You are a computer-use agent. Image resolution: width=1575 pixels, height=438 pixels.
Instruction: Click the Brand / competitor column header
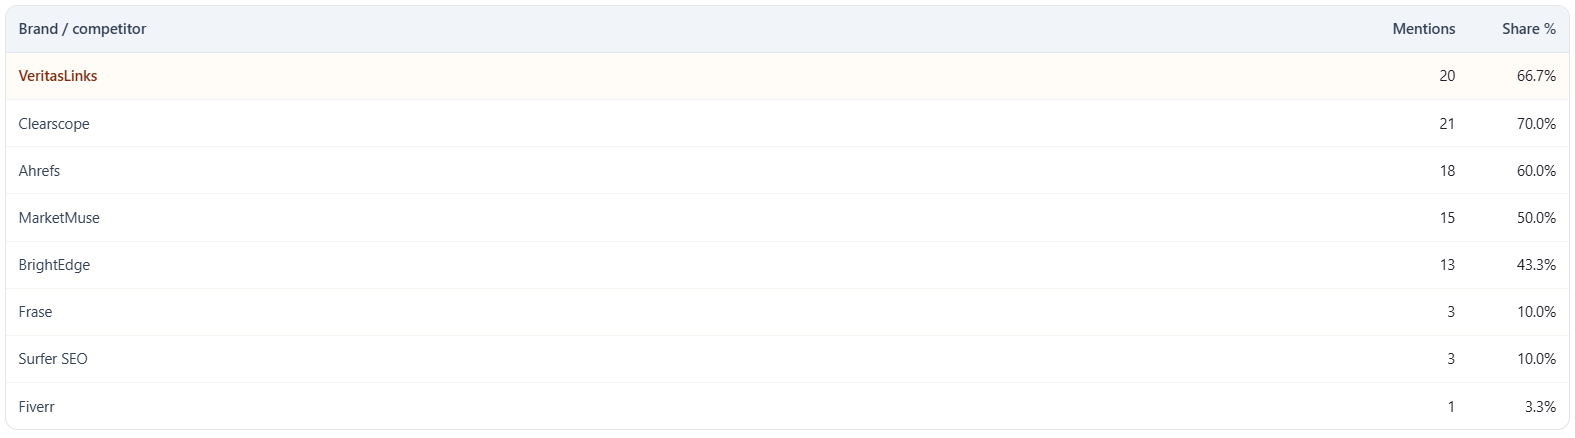82,29
